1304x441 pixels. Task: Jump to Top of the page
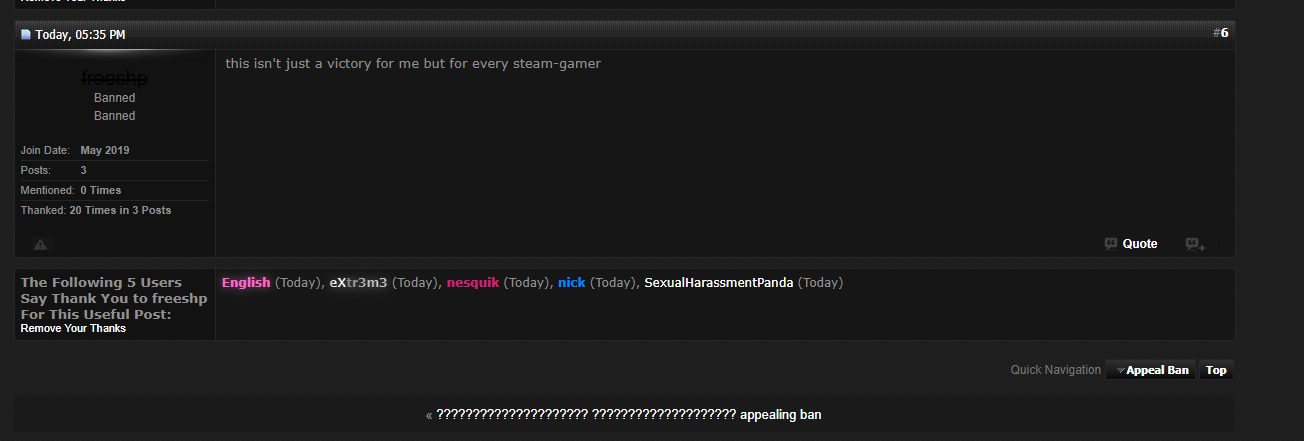coord(1216,370)
